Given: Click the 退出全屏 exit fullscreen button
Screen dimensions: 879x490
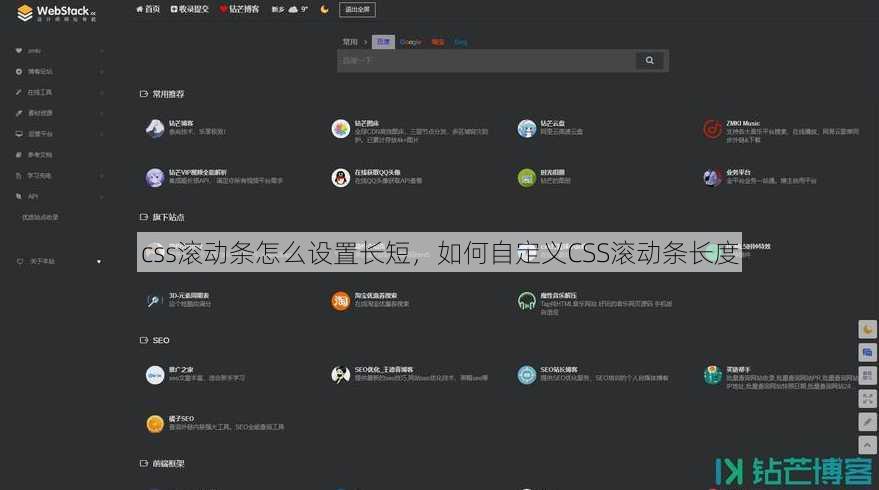Looking at the screenshot, I should (x=357, y=10).
